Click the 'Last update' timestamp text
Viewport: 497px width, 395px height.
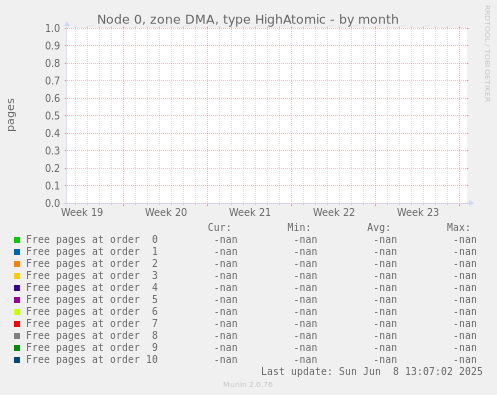[x=372, y=372]
